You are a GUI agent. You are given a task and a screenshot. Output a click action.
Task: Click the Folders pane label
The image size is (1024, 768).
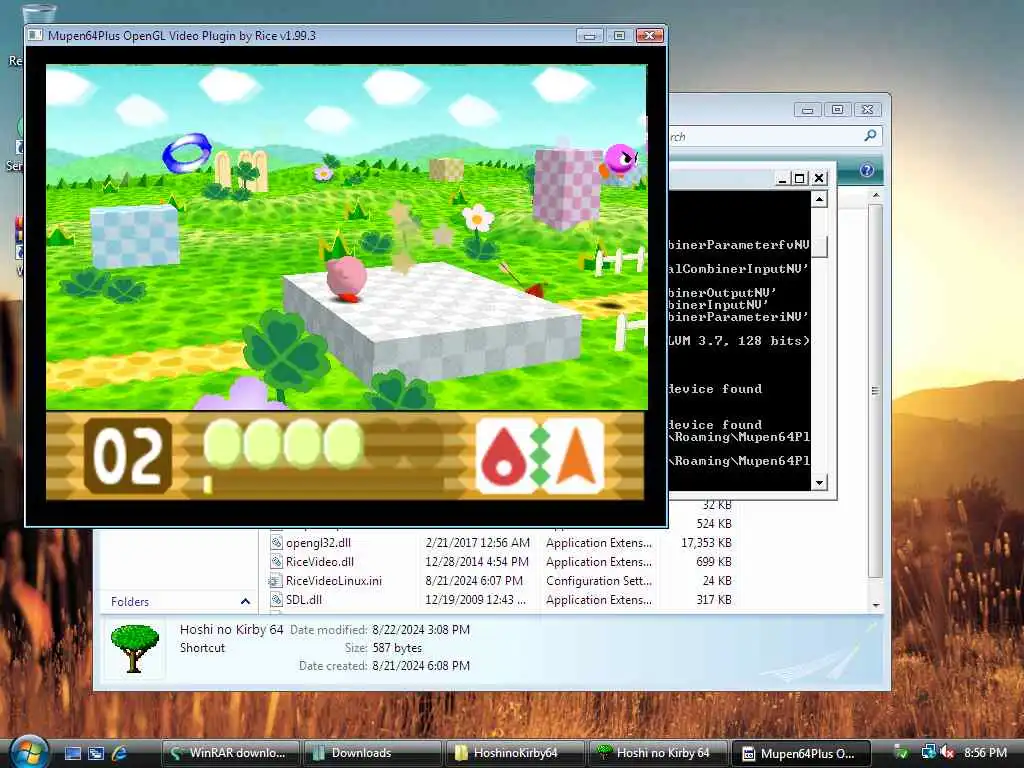130,601
